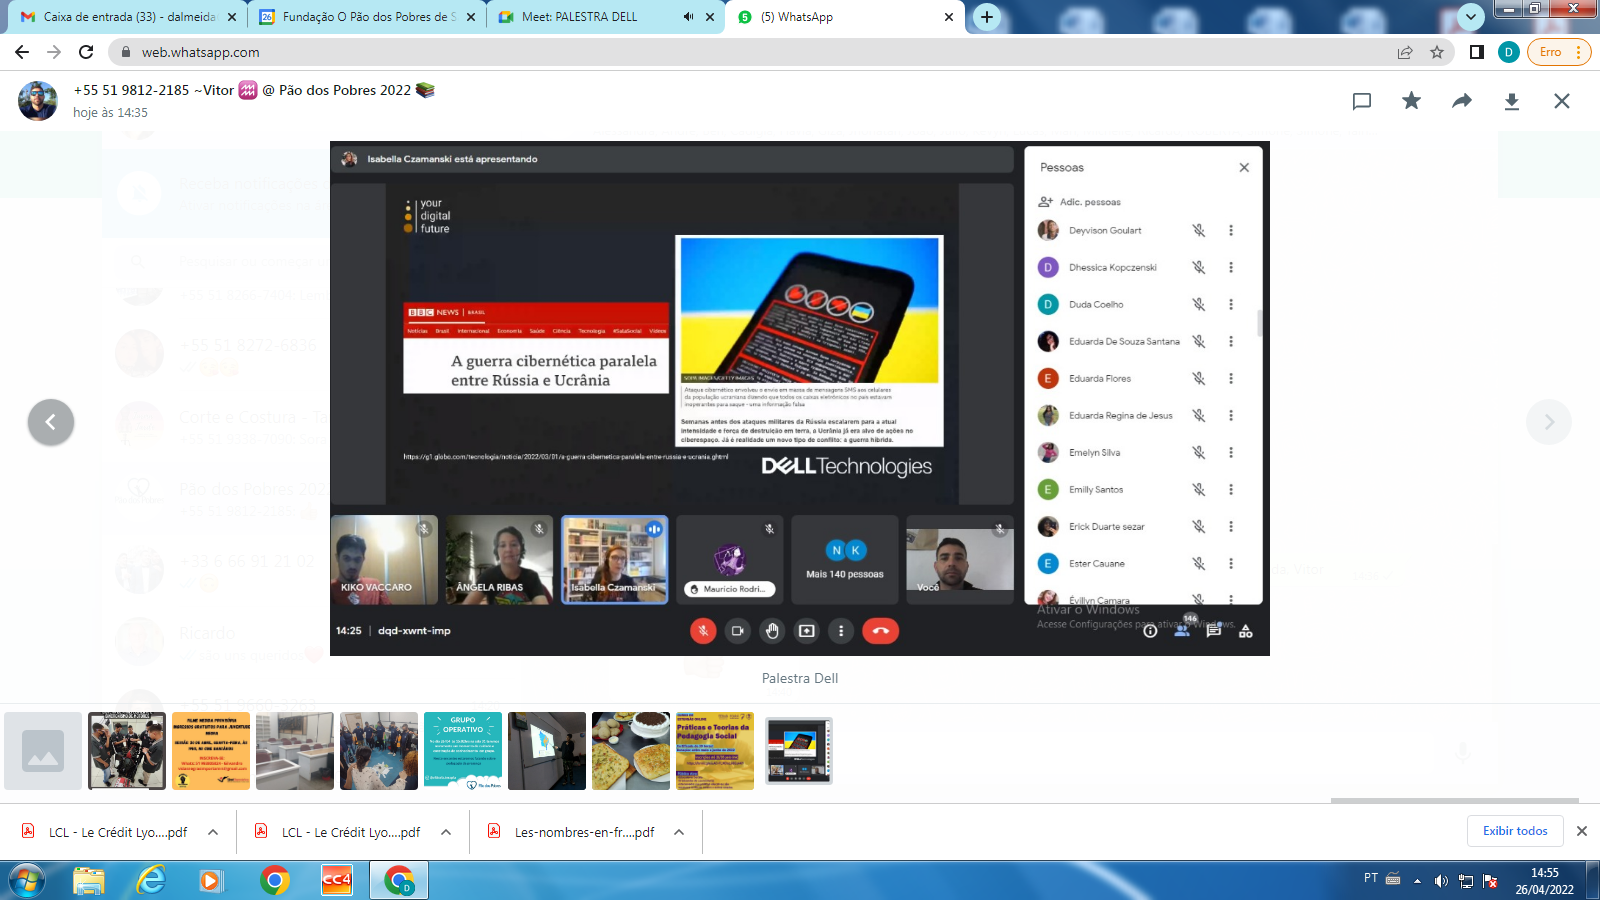1600x900 pixels.
Task: Select the teal Grupo Operativo thumbnail
Action: pos(463,751)
